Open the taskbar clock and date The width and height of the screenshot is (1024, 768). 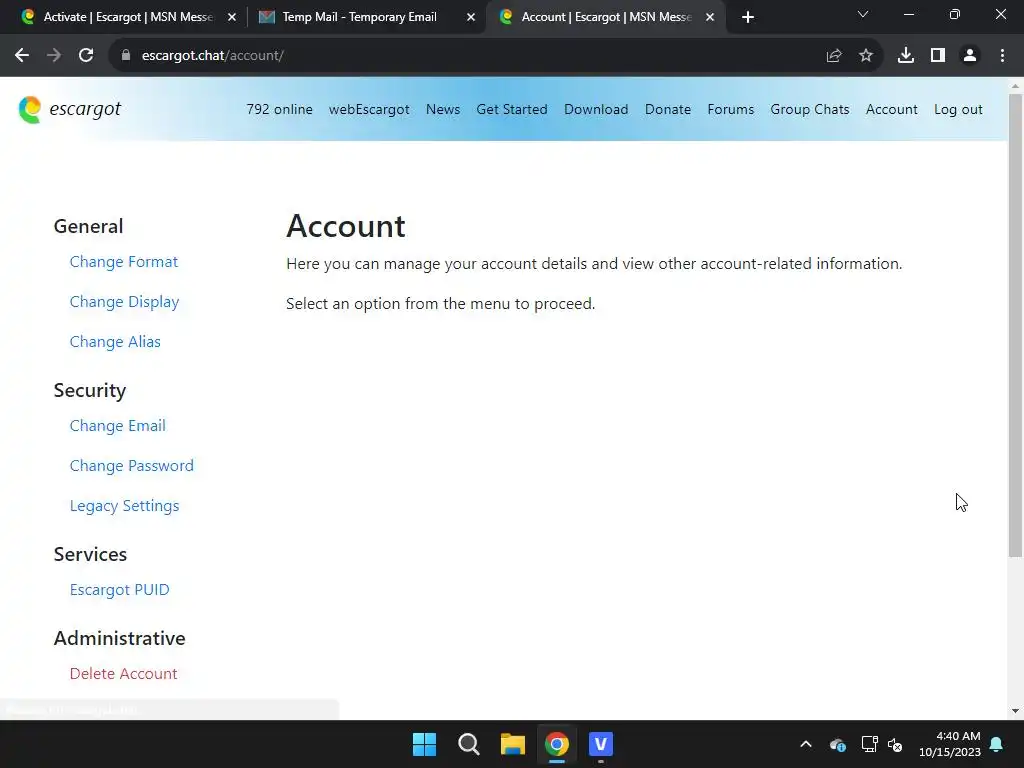coord(950,744)
